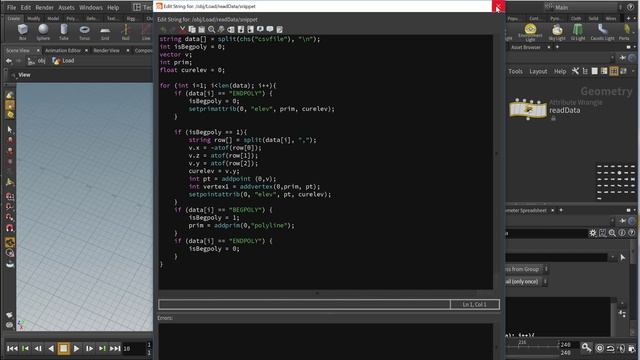Open the Edit menu
This screenshot has width=640, height=360.
25,7
